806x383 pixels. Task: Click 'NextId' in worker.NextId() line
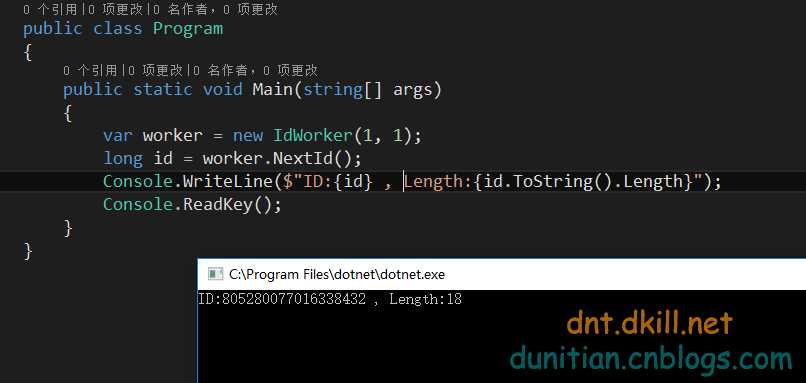tap(303, 158)
